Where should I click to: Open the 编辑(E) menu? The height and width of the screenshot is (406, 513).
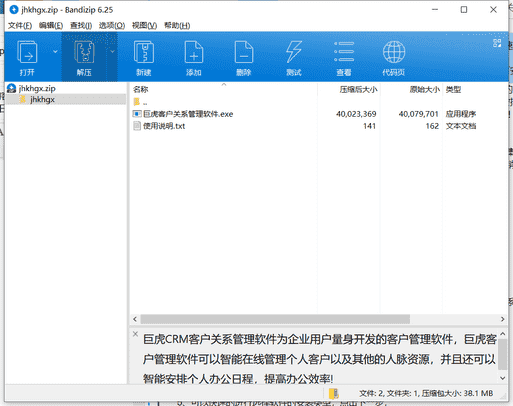pos(51,26)
